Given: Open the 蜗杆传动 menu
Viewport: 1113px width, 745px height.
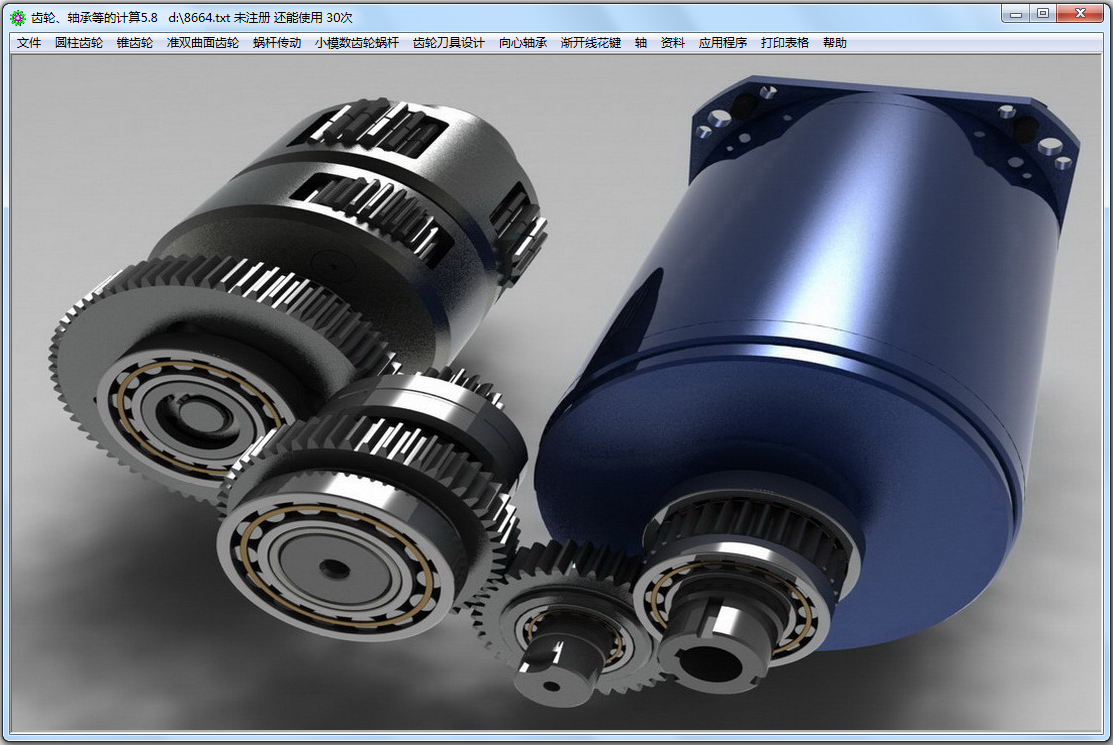Looking at the screenshot, I should coord(277,43).
